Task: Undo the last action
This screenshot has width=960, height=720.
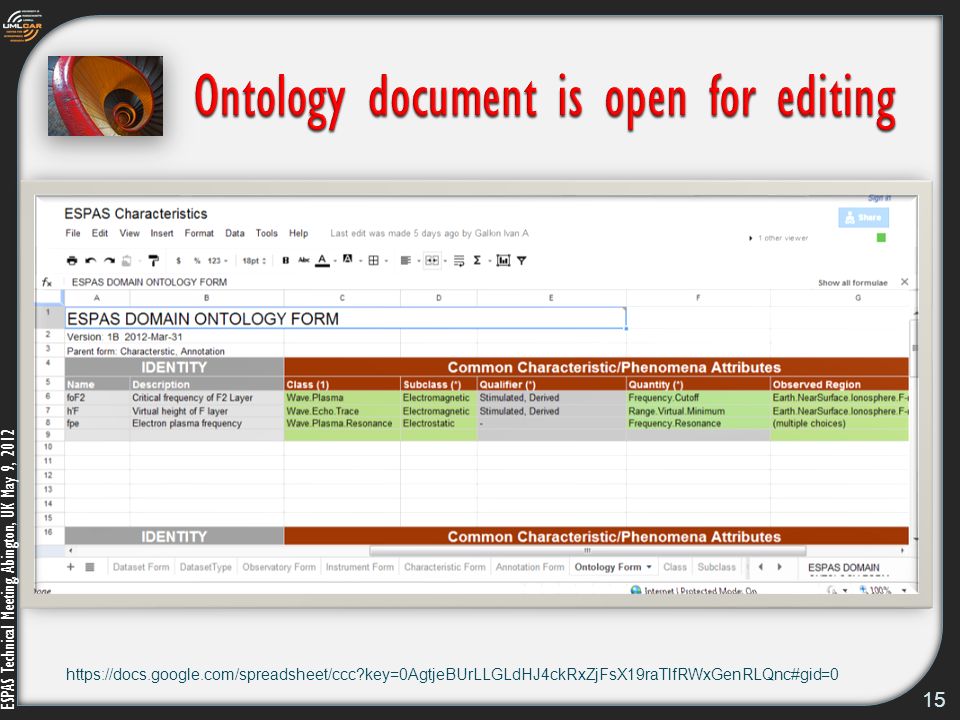Action: click(91, 261)
